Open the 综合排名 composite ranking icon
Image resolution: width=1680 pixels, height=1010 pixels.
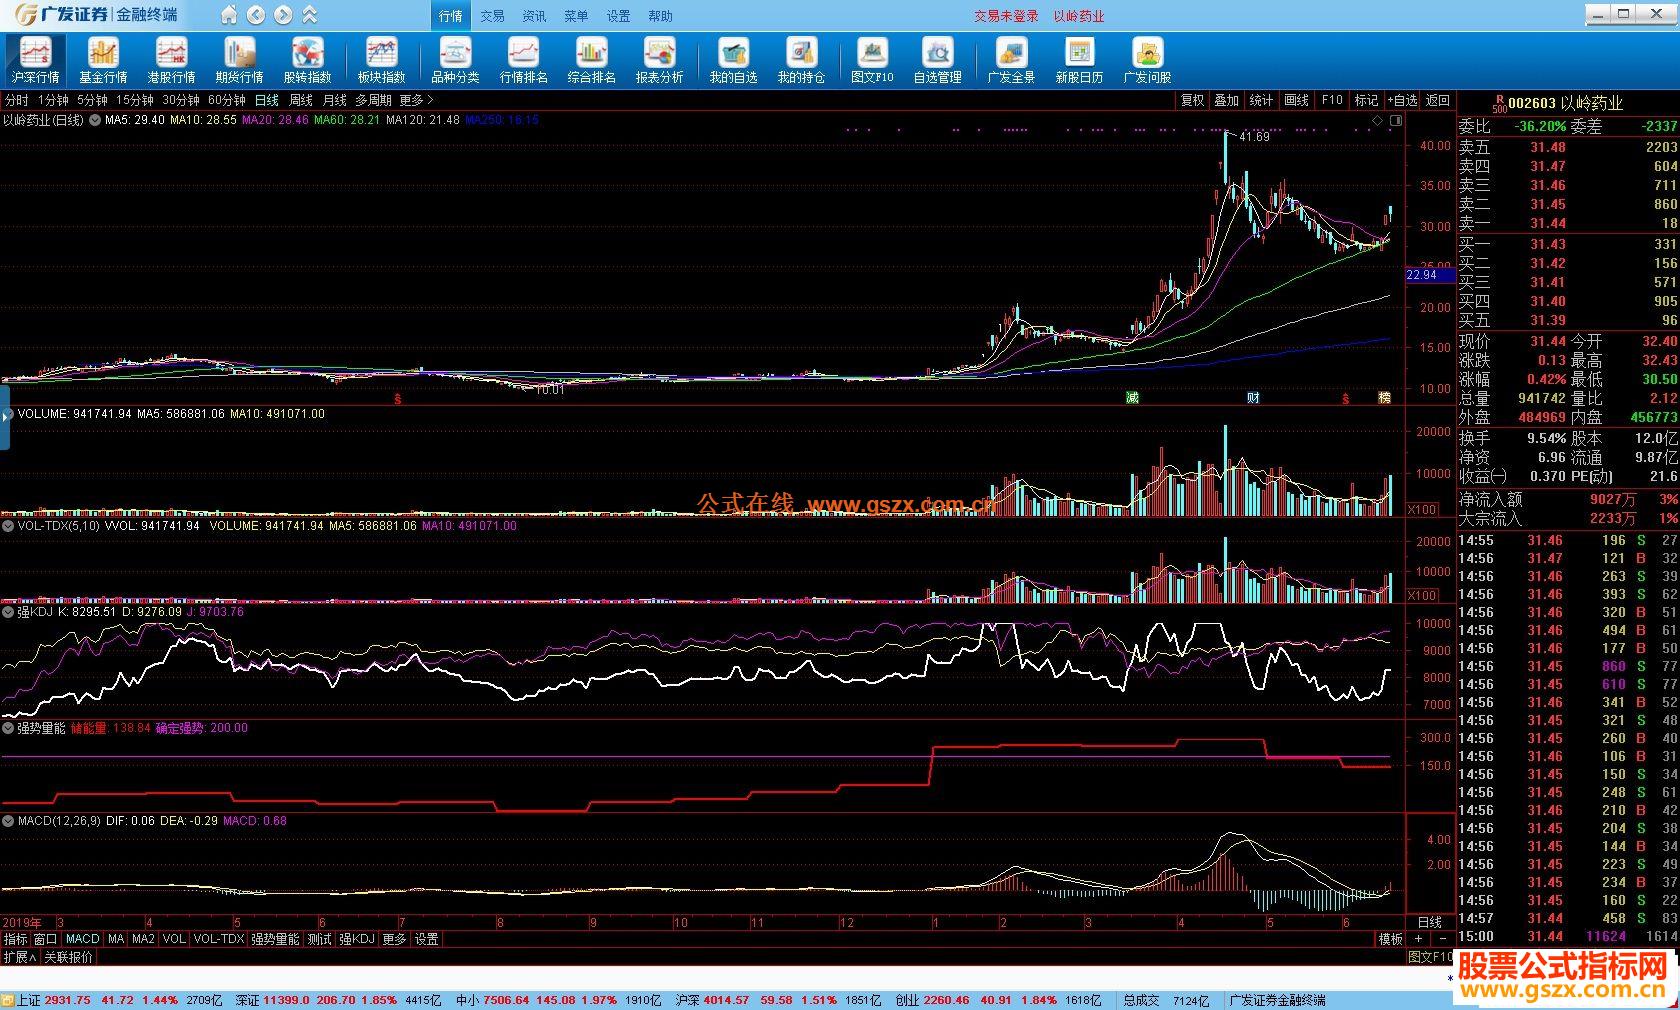(591, 60)
